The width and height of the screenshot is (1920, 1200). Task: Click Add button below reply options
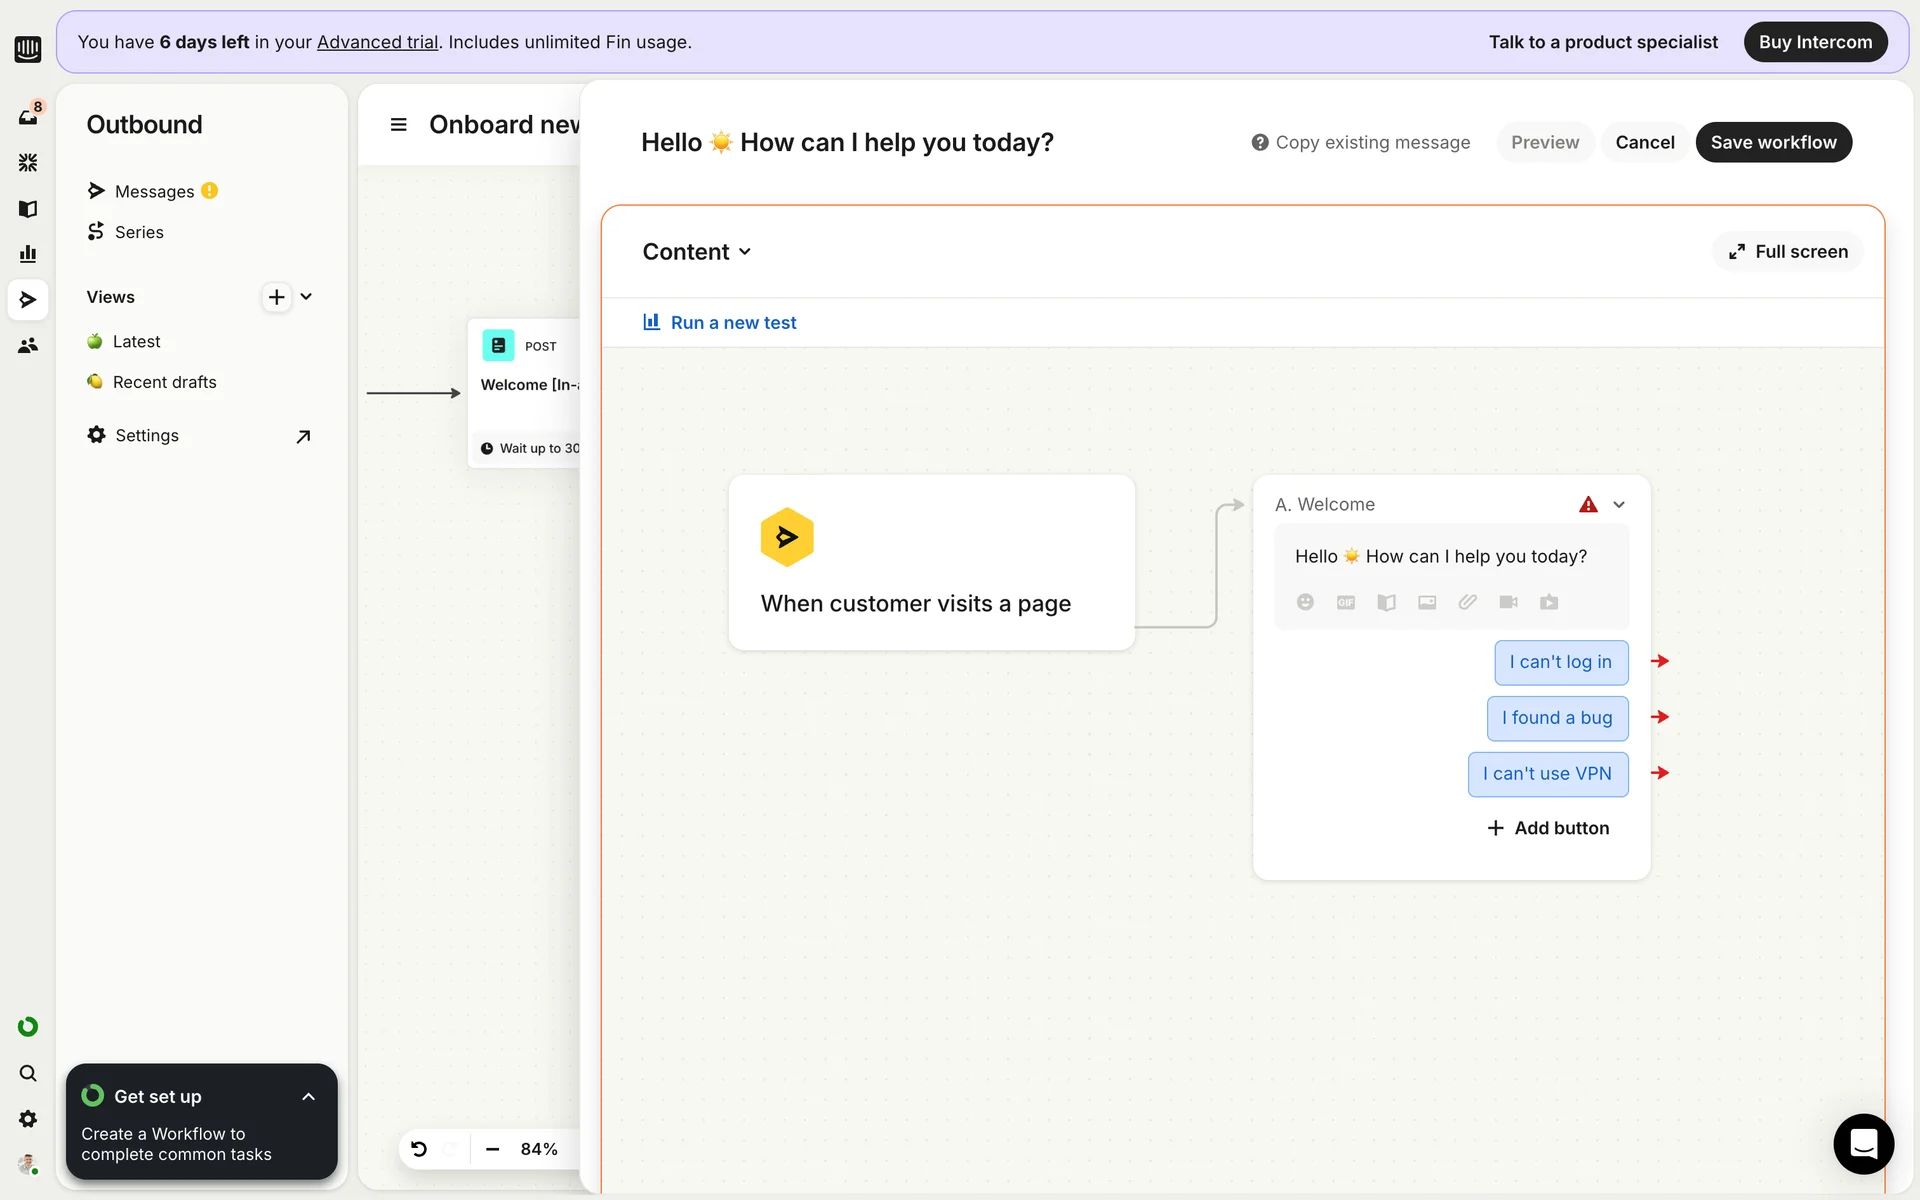[1548, 828]
